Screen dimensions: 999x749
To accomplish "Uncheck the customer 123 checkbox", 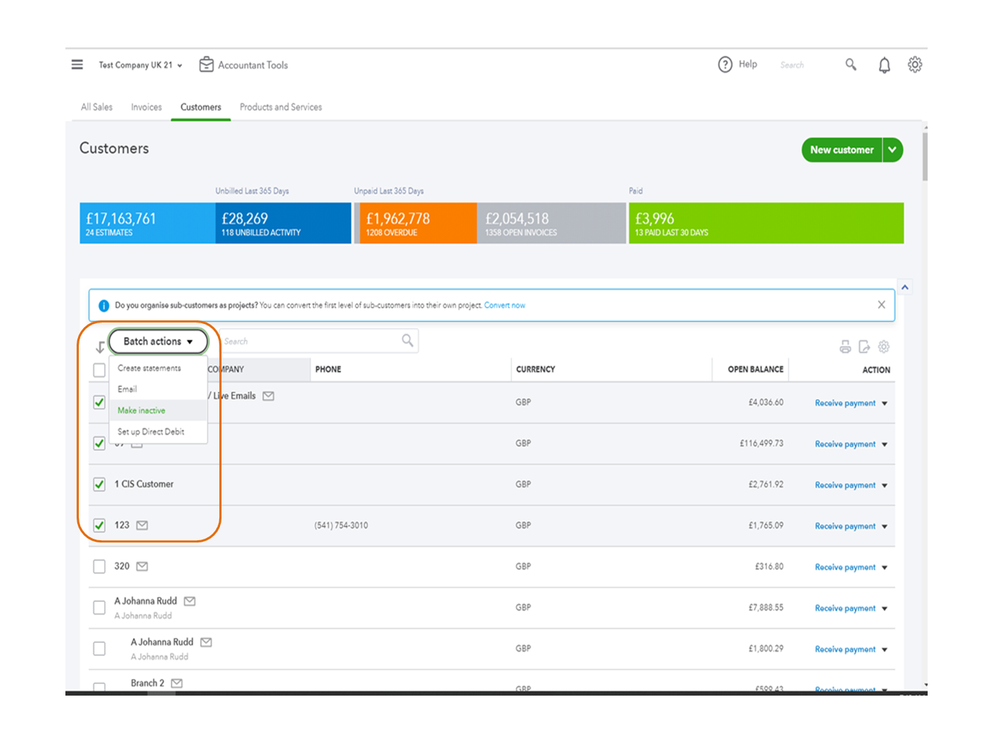I will tap(99, 525).
